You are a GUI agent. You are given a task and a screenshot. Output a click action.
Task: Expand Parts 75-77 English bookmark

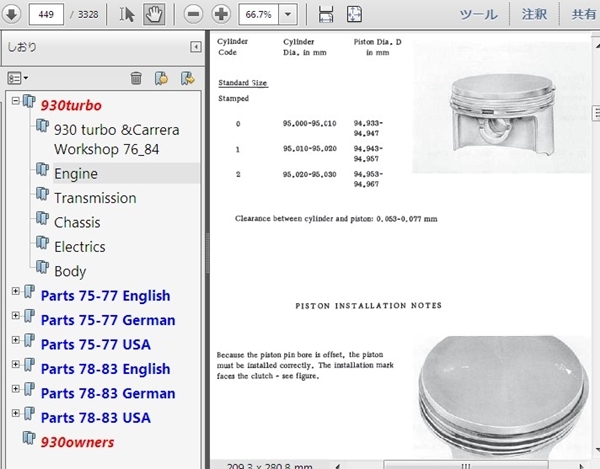(15, 291)
